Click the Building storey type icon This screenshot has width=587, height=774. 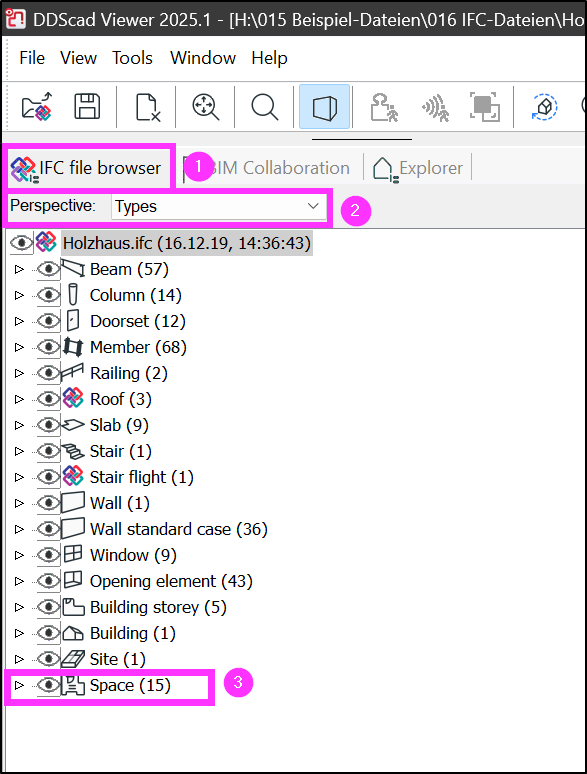click(73, 607)
